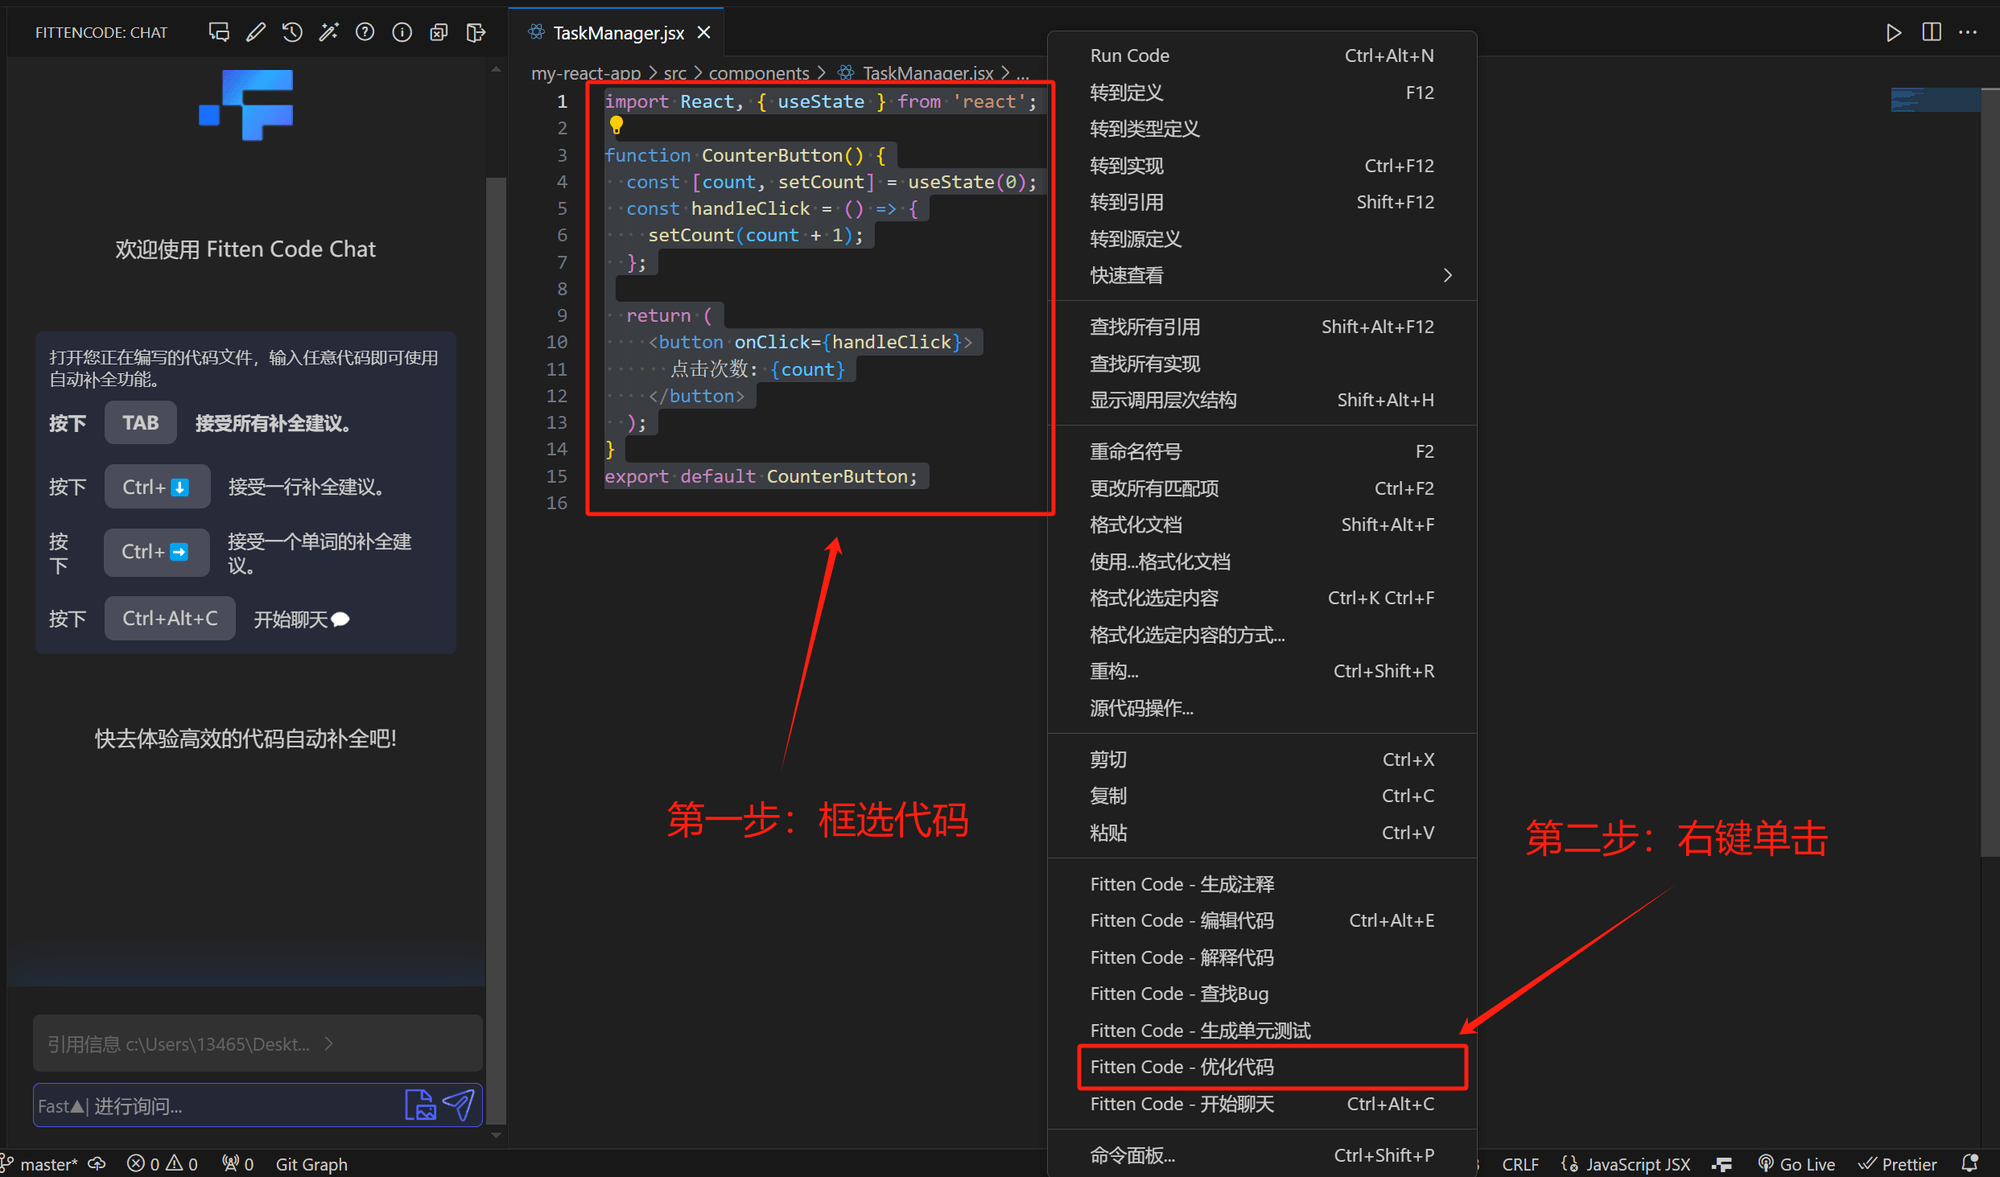The image size is (2000, 1177).
Task: Open errors and warnings count in status bar
Action: point(162,1164)
